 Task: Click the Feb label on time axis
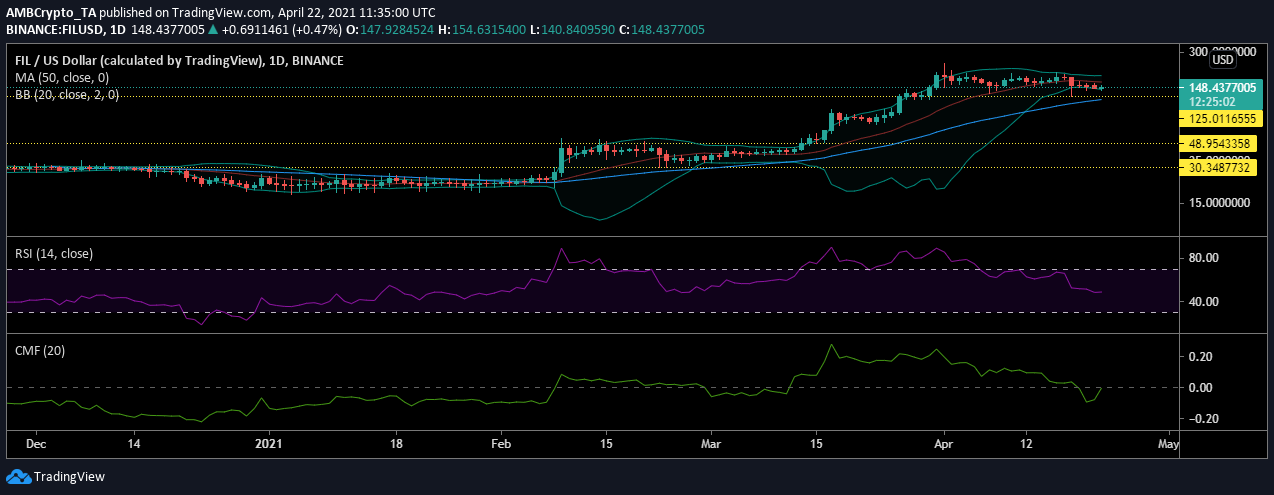coord(501,441)
